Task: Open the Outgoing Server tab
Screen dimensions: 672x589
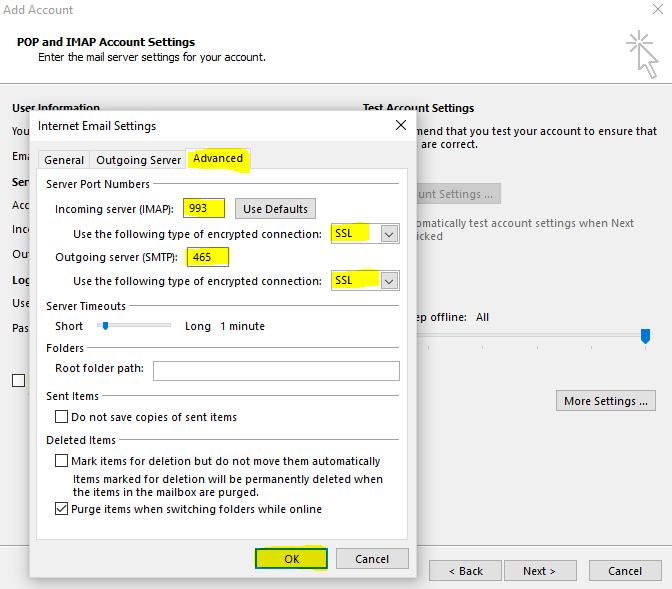Action: coord(139,160)
